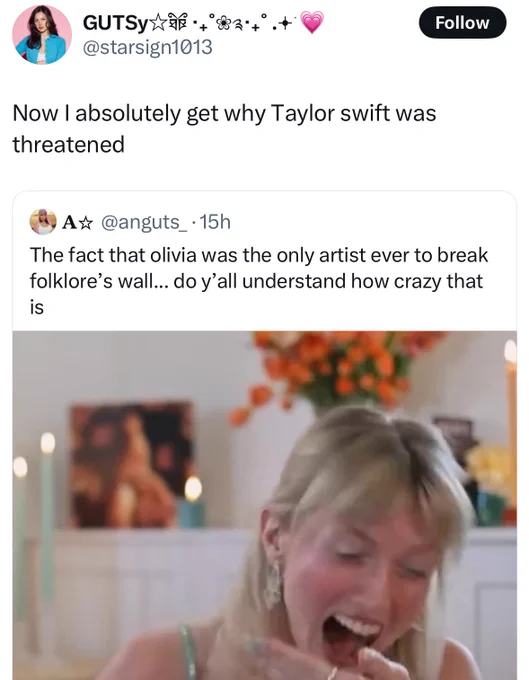Open the quoted tweet text about olivia

[x=259, y=281]
